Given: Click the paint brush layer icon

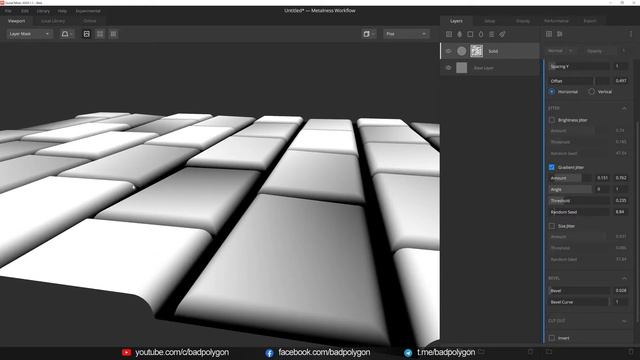Looking at the screenshot, I should pyautogui.click(x=502, y=34).
